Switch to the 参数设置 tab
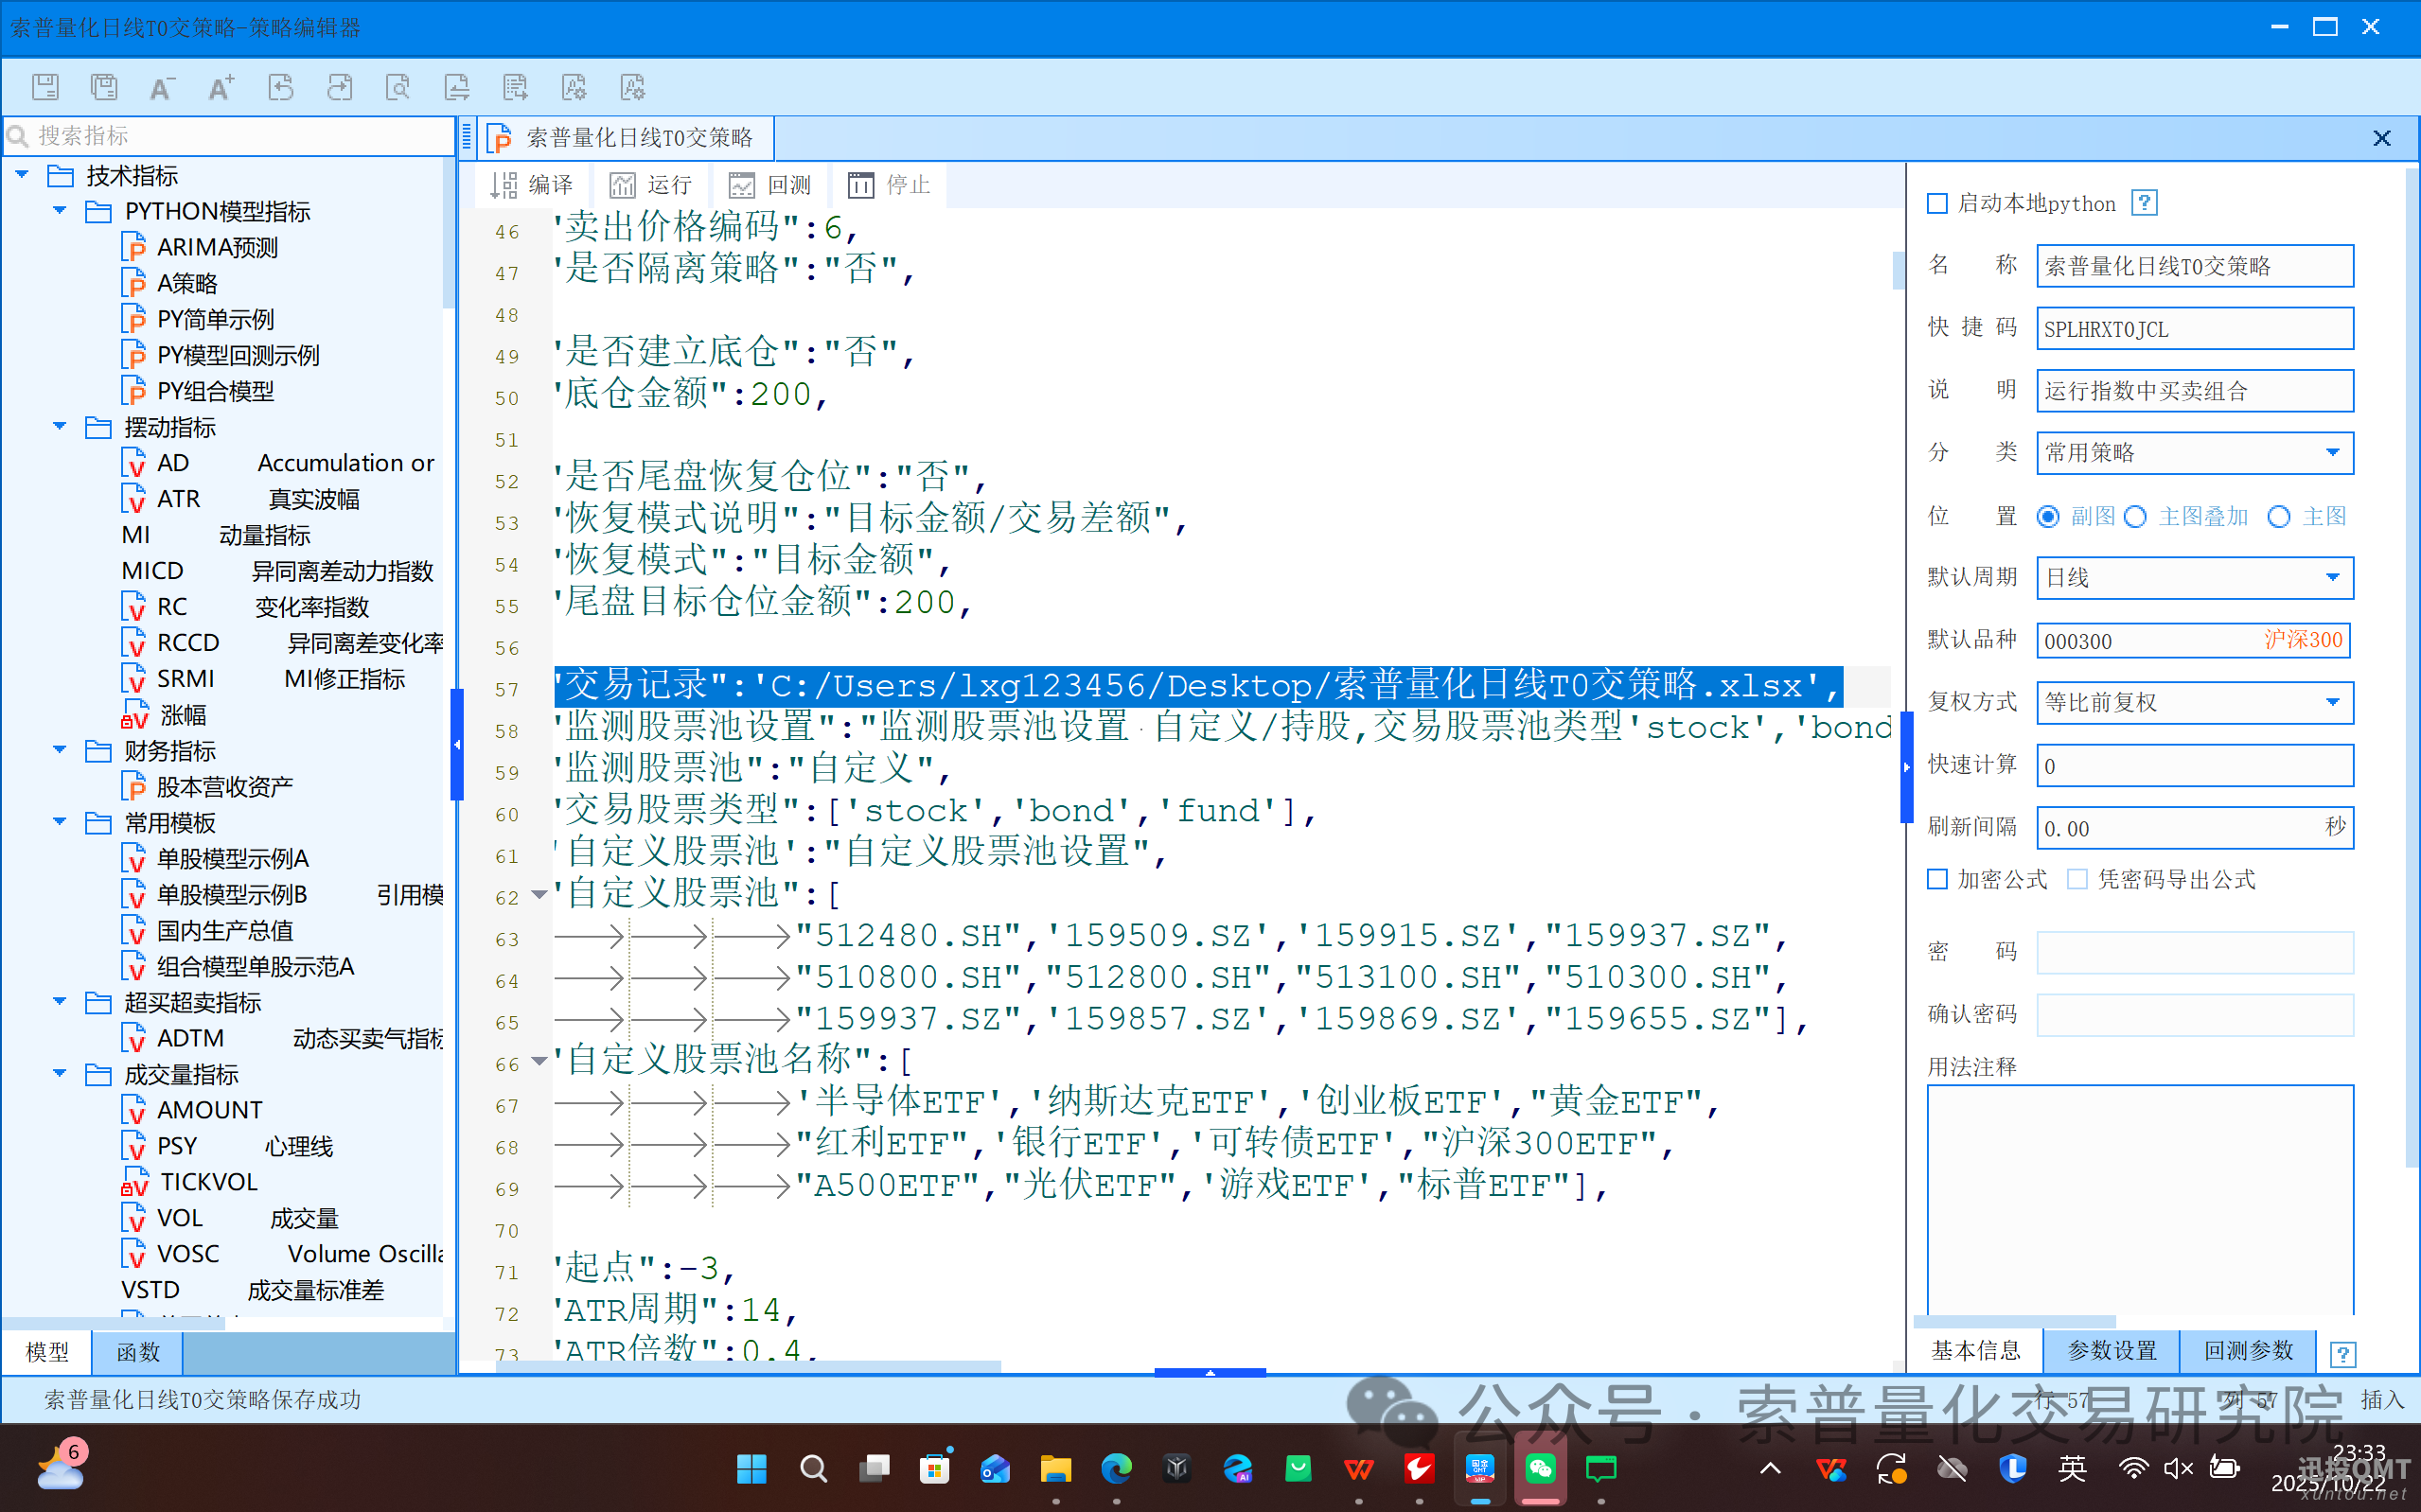The width and height of the screenshot is (2421, 1512). click(2111, 1351)
